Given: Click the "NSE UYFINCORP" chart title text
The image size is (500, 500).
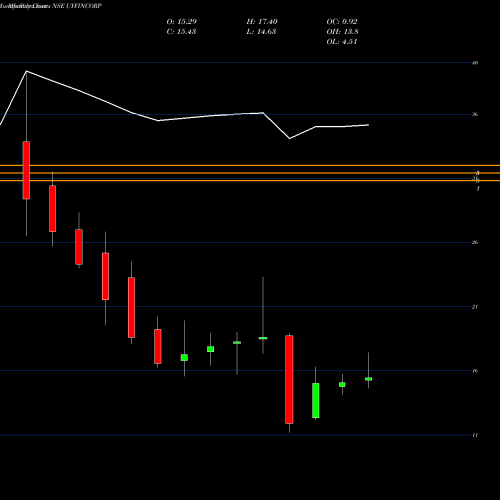Looking at the screenshot, I should point(77,6).
